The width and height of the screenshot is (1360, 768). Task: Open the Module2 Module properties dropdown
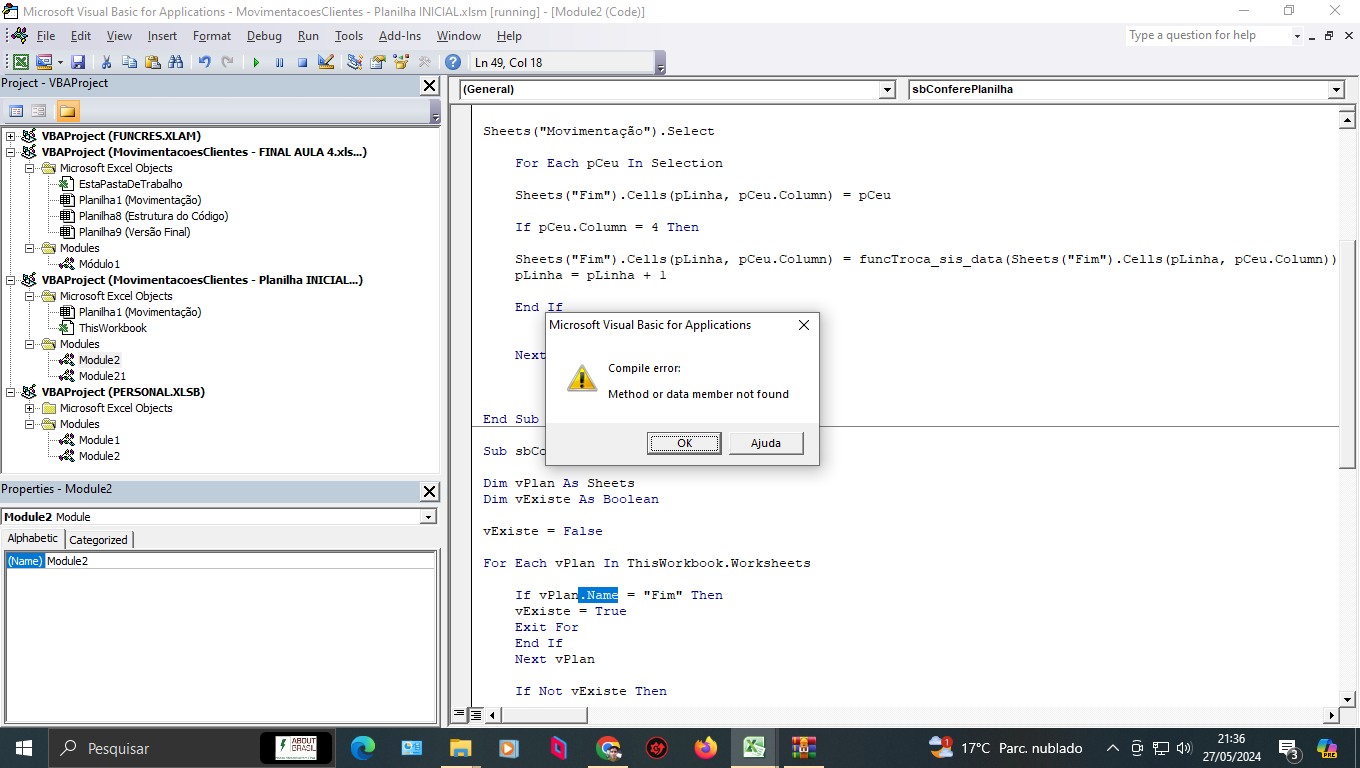(429, 517)
